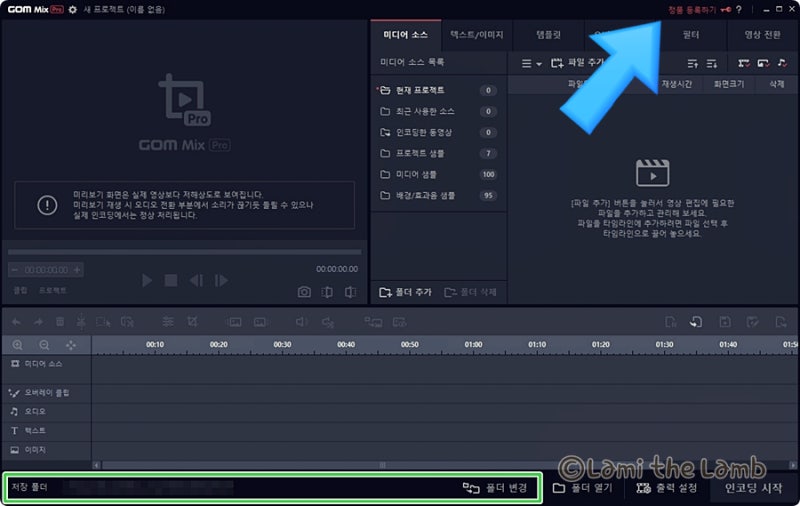Play the preview
Viewport: 800px width, 506px height.
[147, 281]
